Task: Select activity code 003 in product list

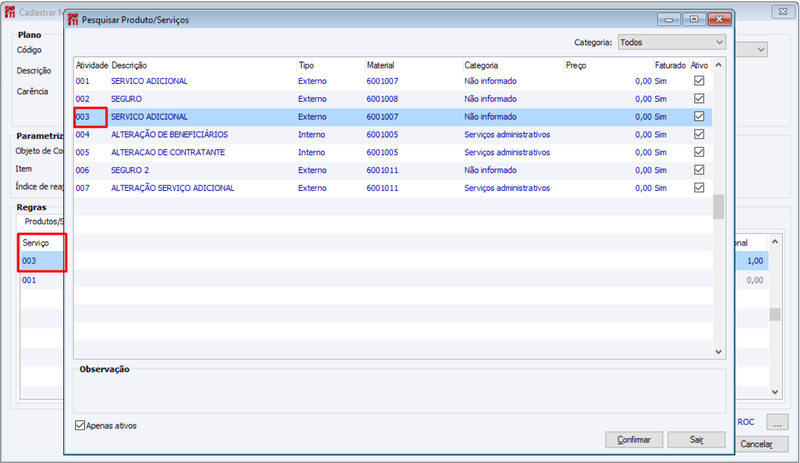Action: click(x=82, y=116)
